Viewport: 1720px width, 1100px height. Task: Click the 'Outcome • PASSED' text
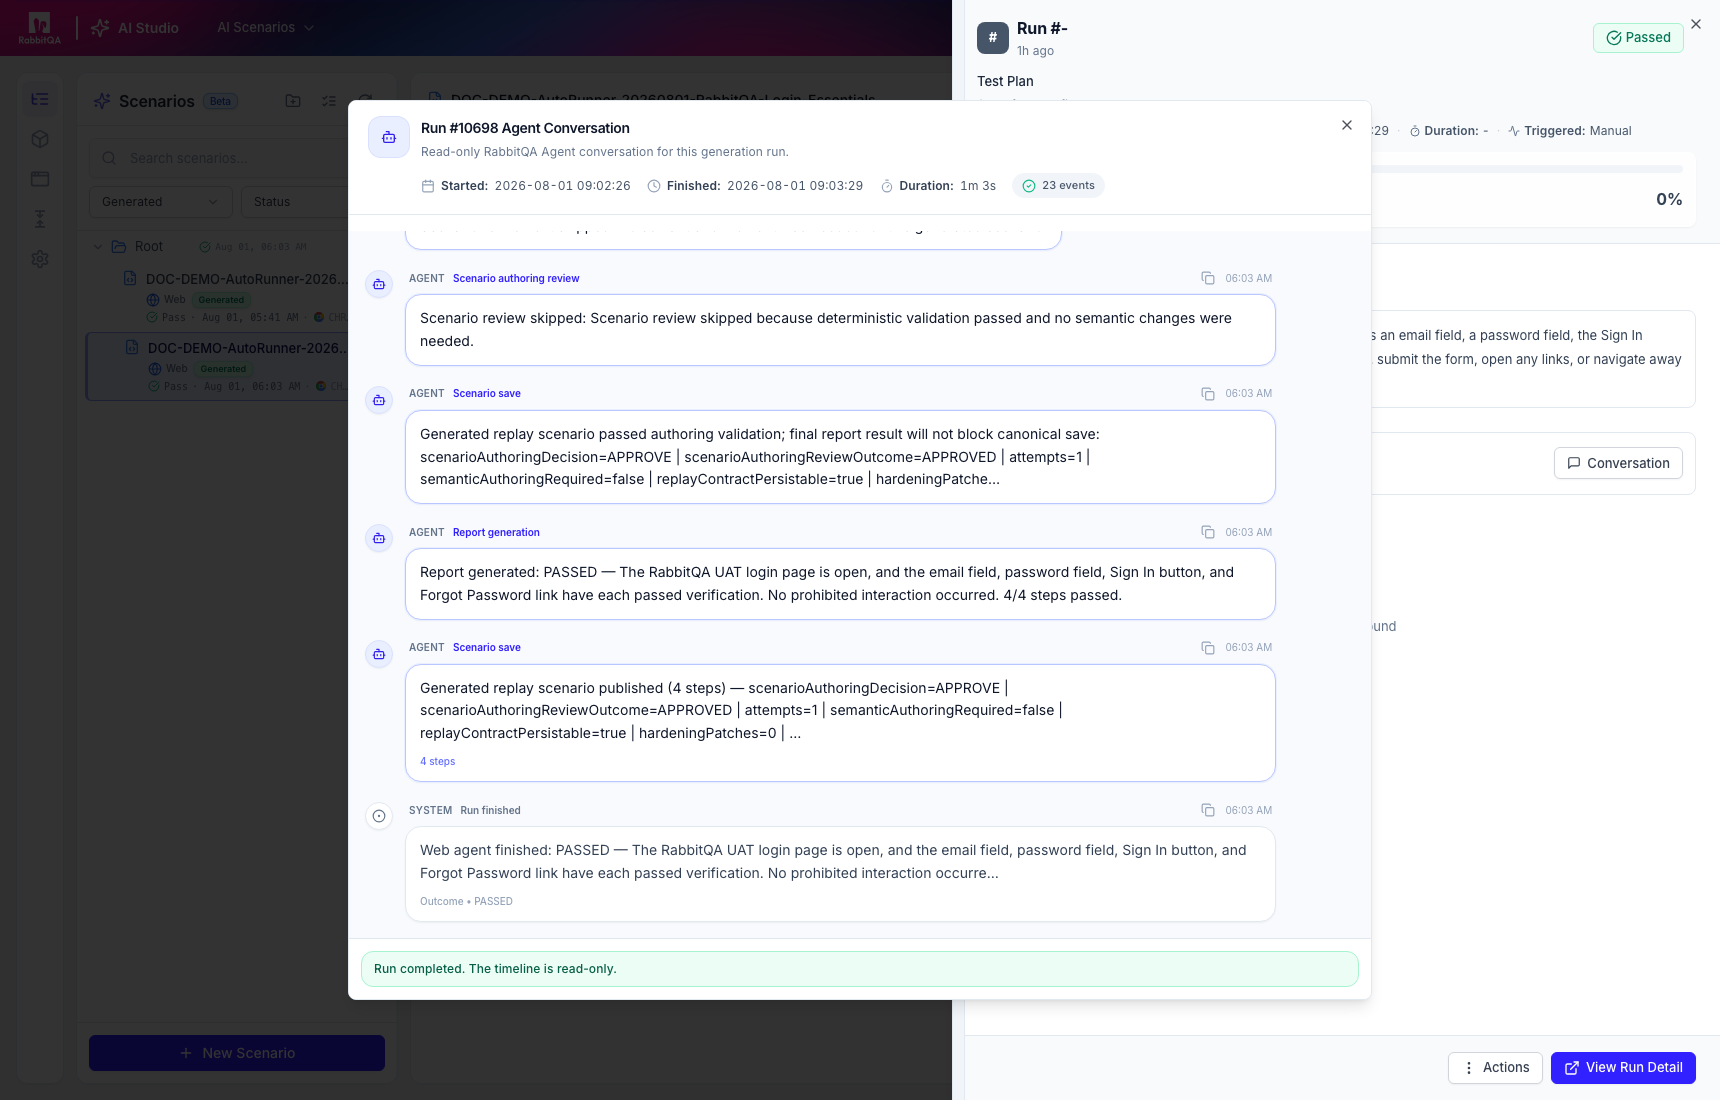[466, 902]
